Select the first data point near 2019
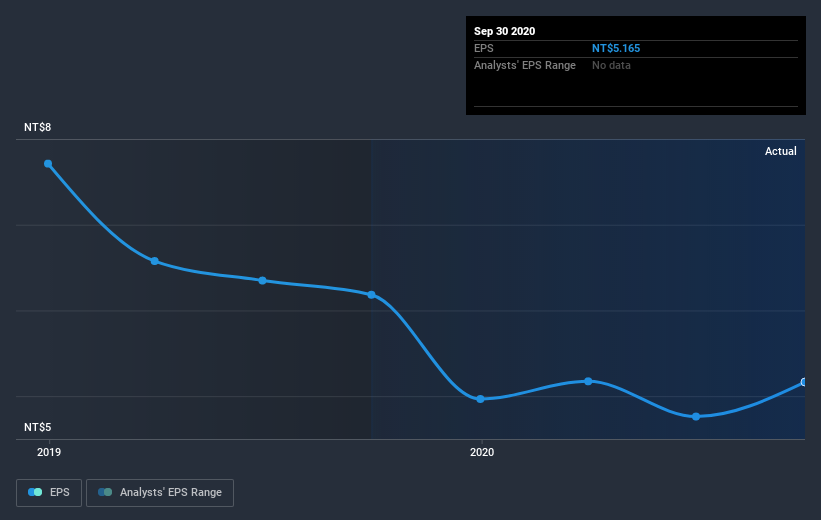Viewport: 821px width, 520px height. pos(48,164)
